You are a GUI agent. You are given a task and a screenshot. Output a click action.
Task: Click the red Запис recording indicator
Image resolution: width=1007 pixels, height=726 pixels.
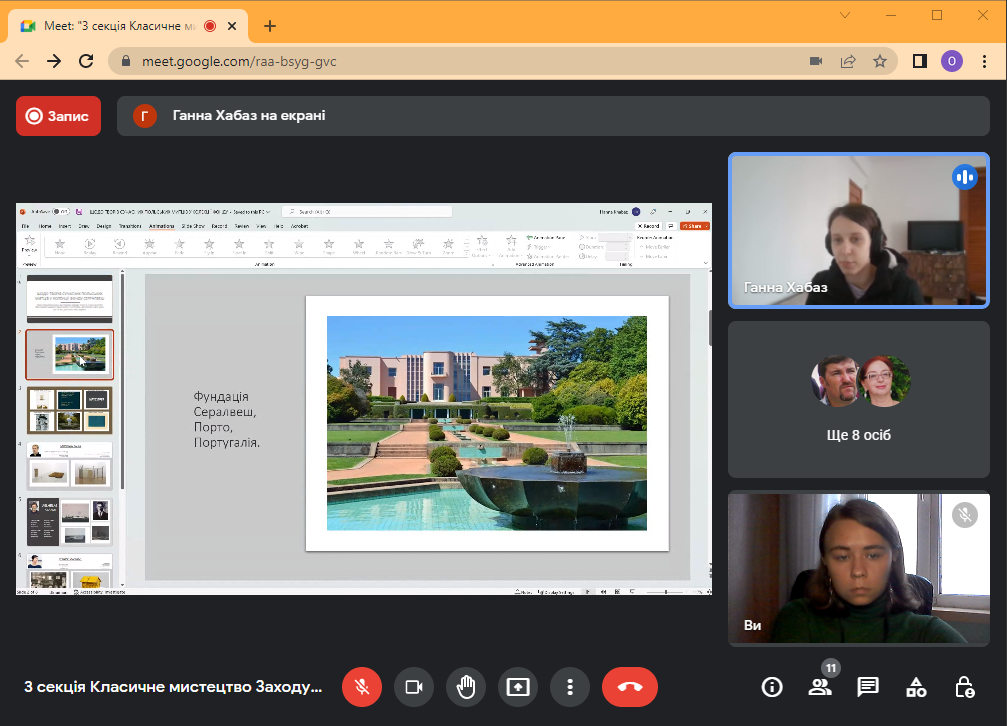(x=58, y=116)
